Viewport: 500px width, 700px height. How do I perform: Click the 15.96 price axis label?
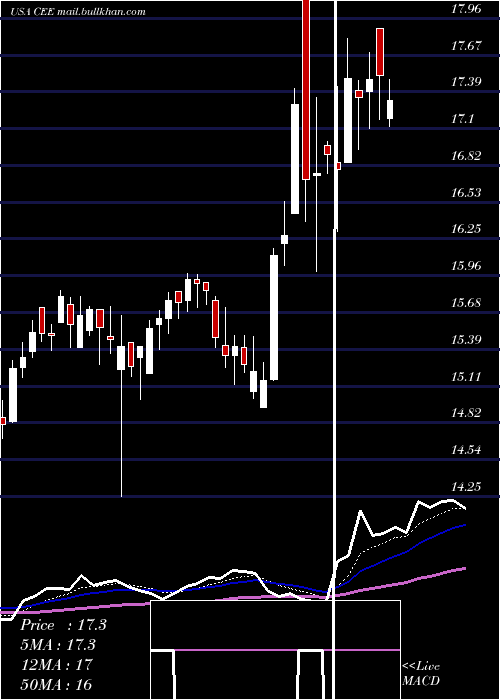(466, 267)
